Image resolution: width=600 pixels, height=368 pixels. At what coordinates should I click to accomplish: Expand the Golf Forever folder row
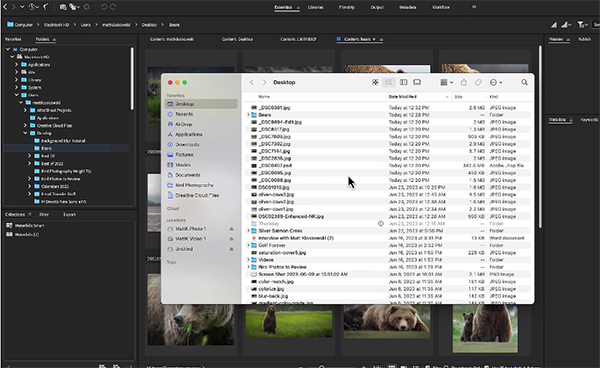(x=248, y=245)
